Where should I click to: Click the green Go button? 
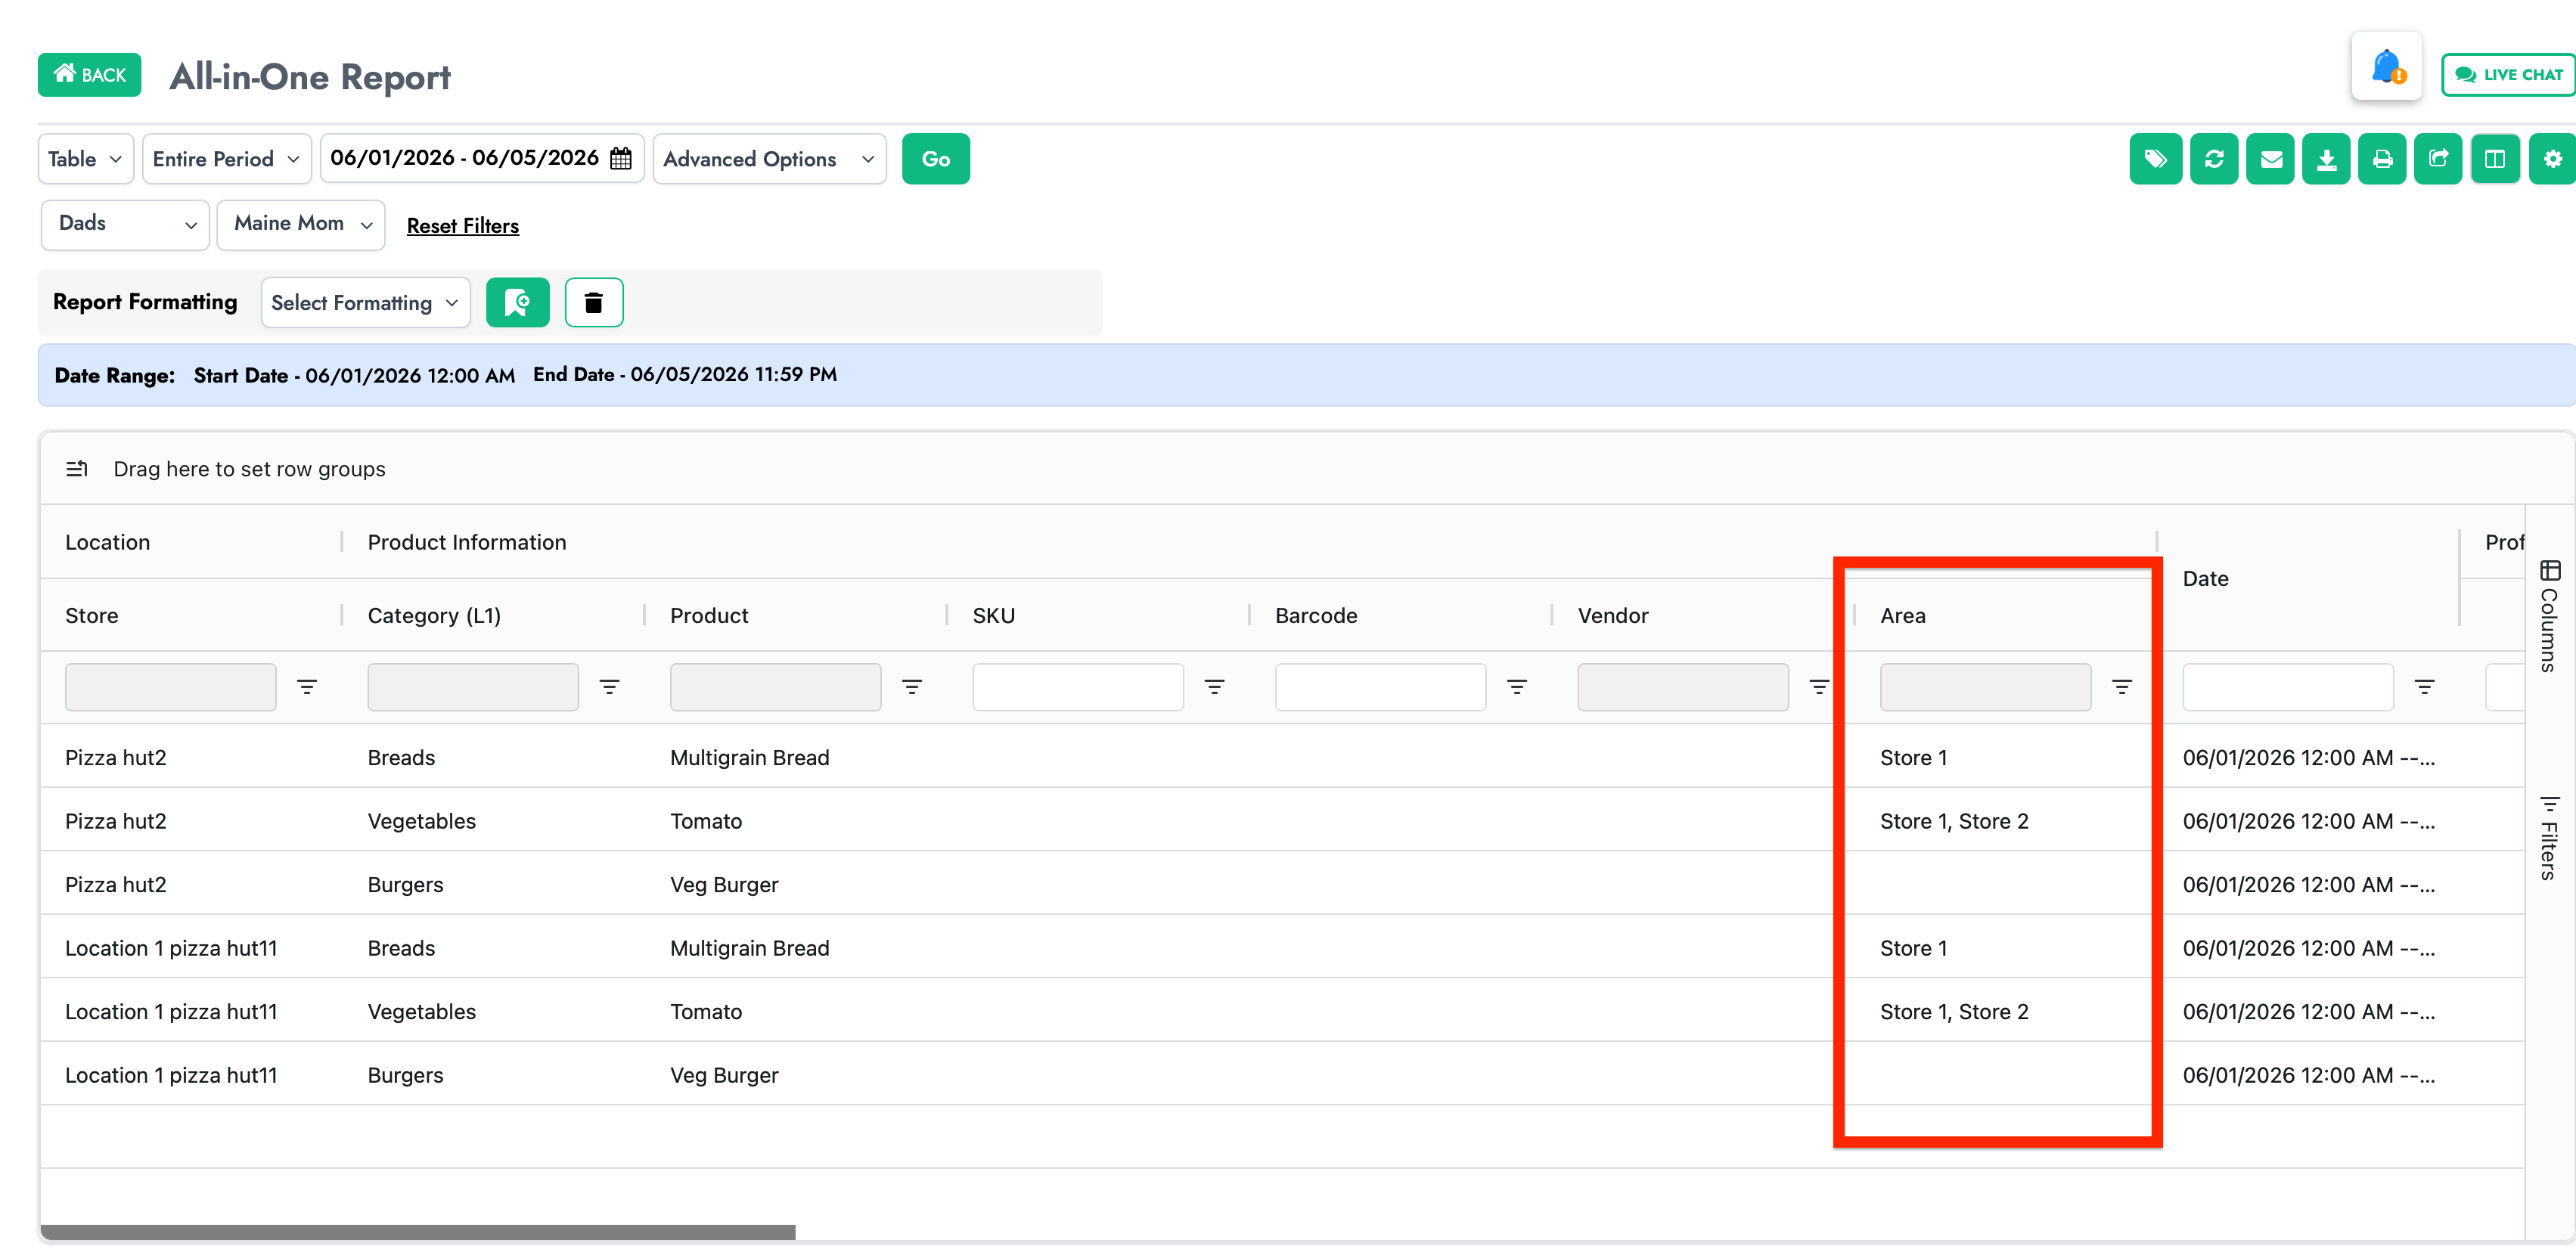tap(936, 159)
